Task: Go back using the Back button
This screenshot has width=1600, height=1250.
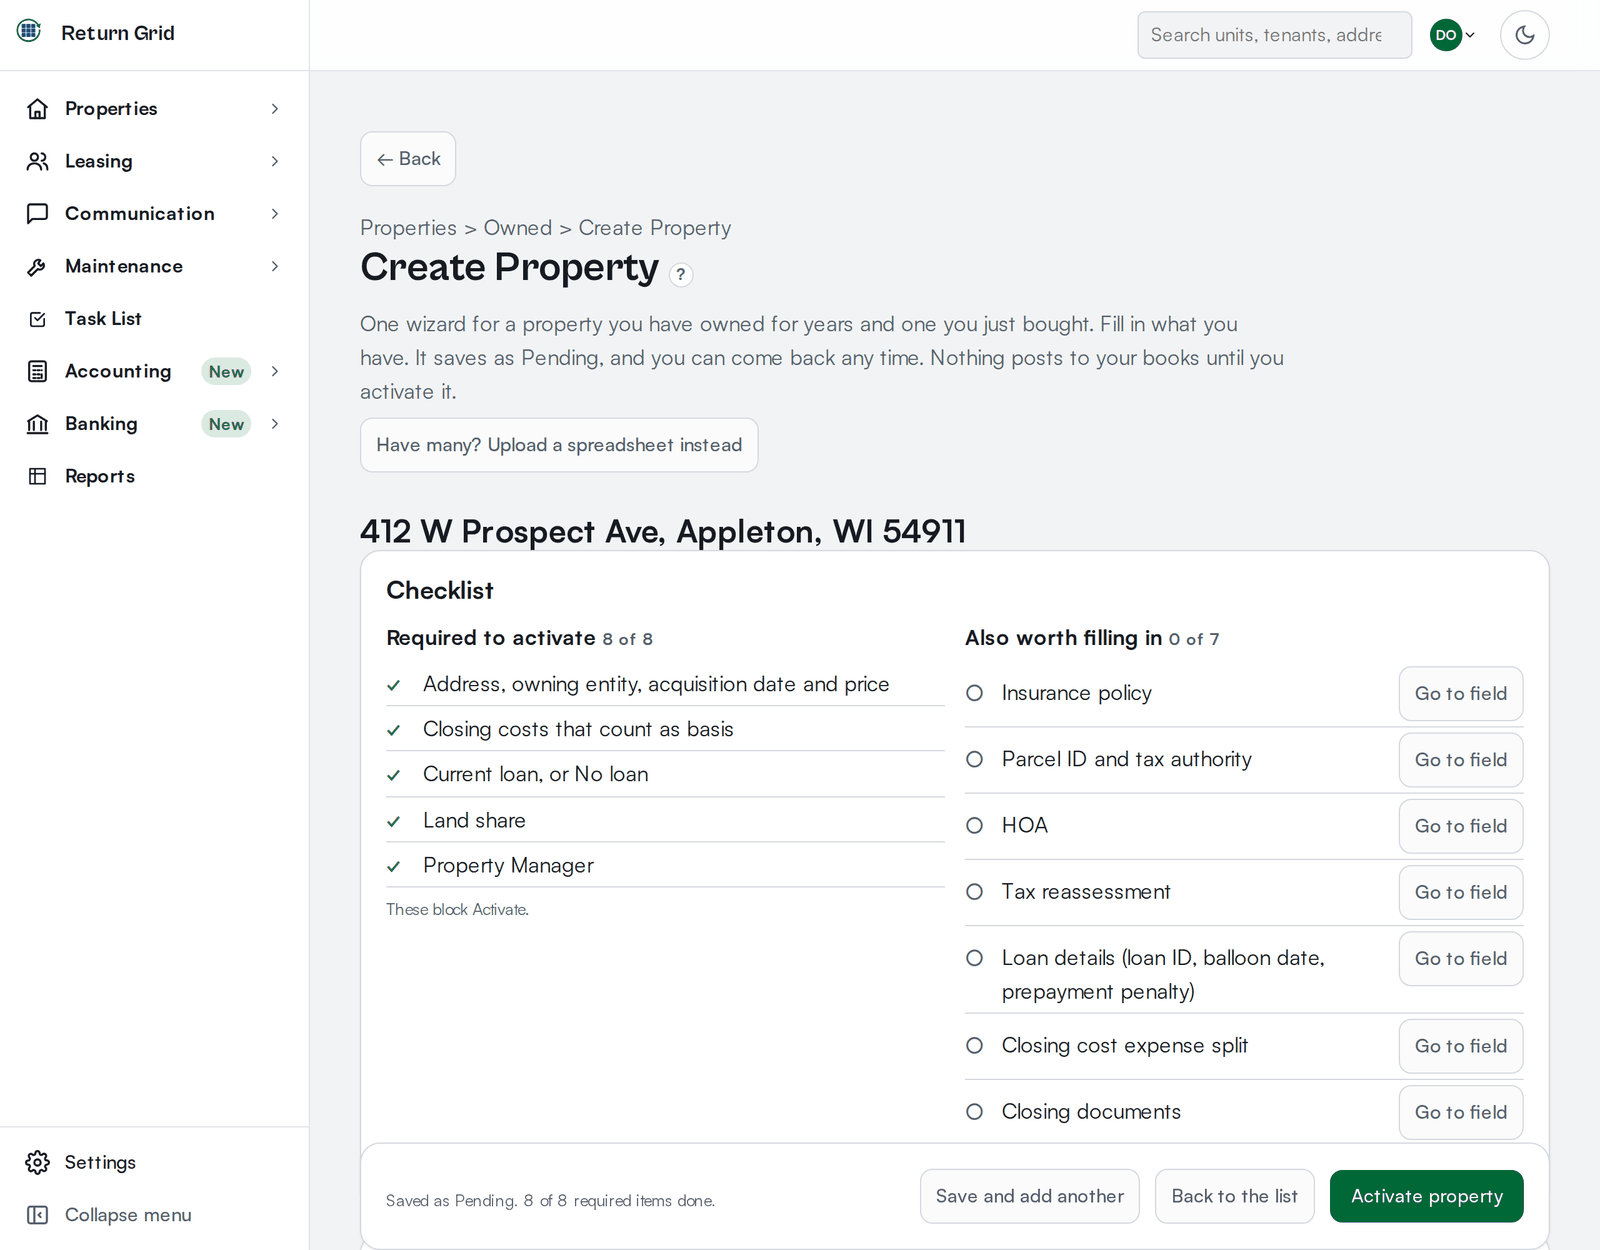Action: [408, 159]
